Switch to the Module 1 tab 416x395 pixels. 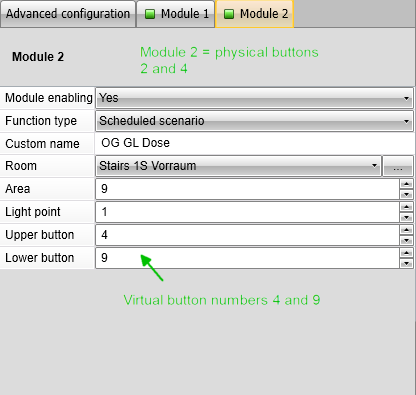[176, 14]
